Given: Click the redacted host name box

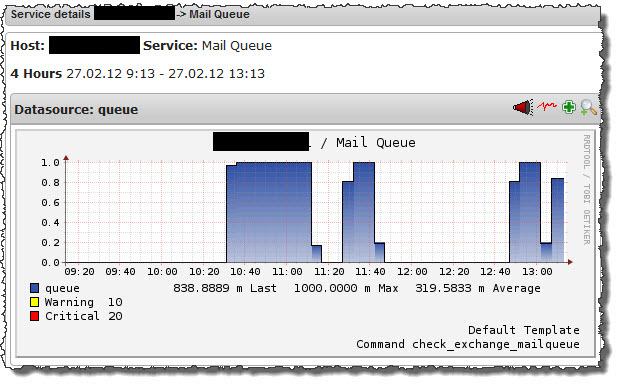Looking at the screenshot, I should [94, 45].
